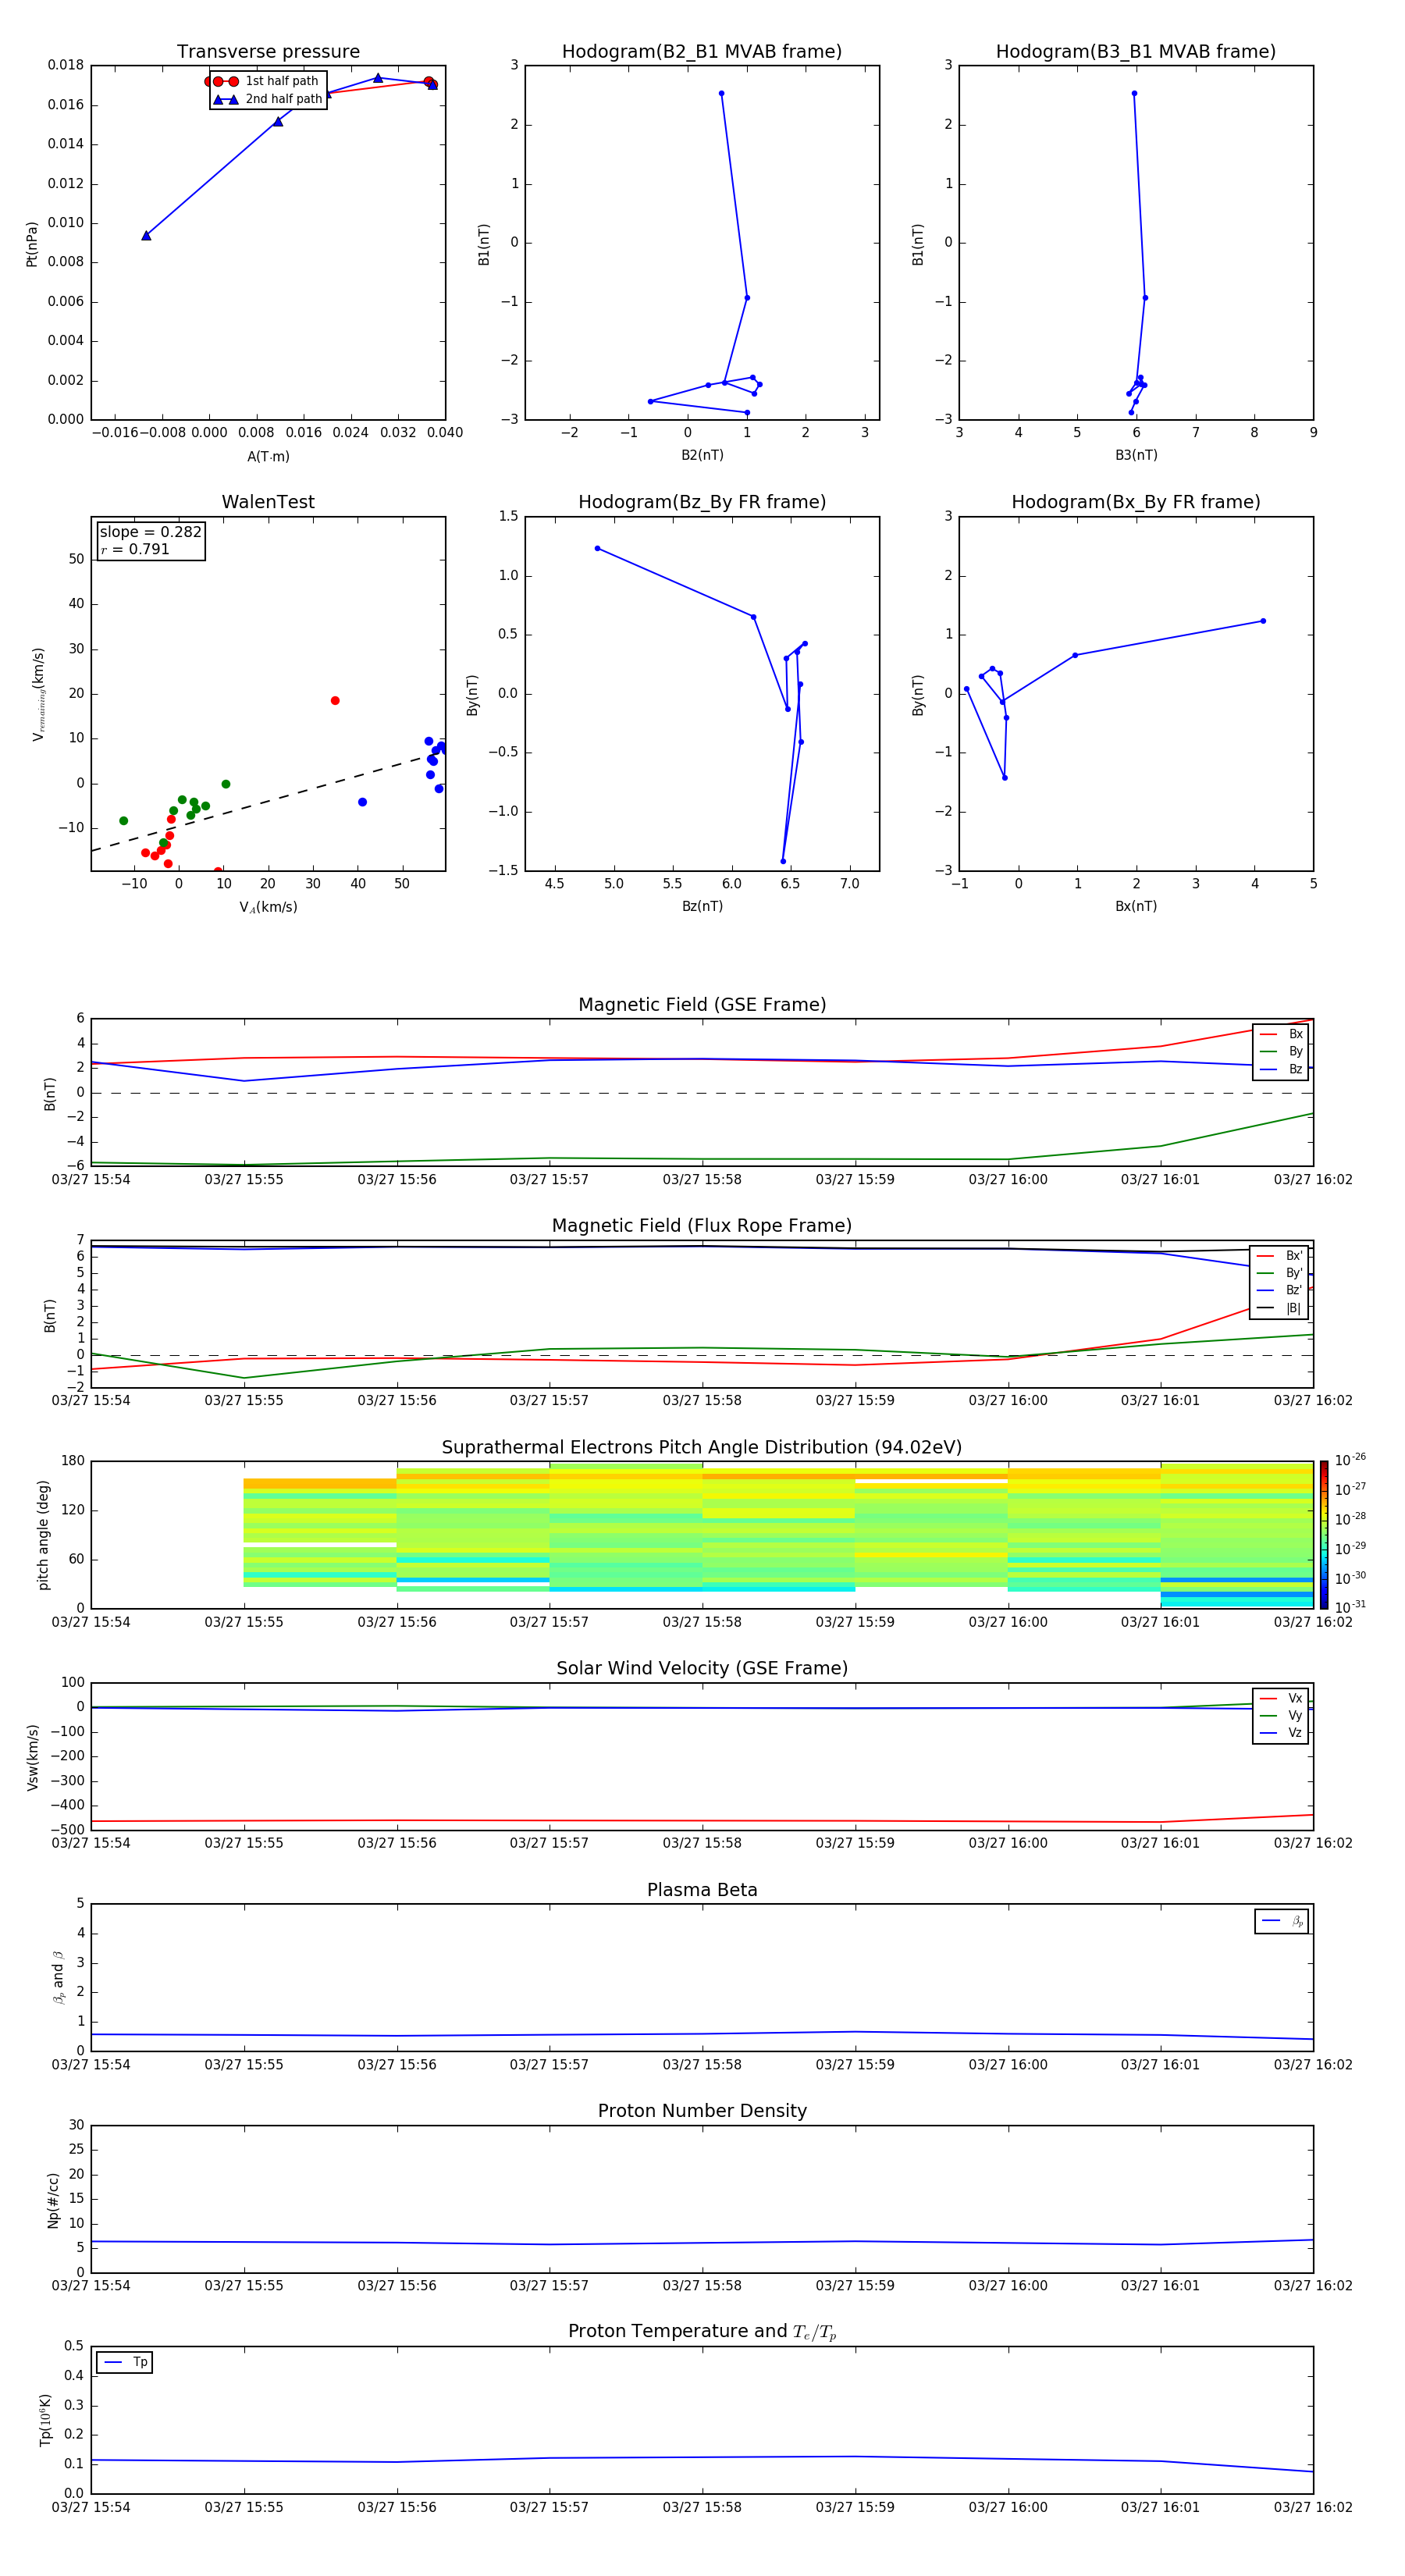
Task: Click the βp legend in Plasma Beta plot
Action: [x=1282, y=1922]
